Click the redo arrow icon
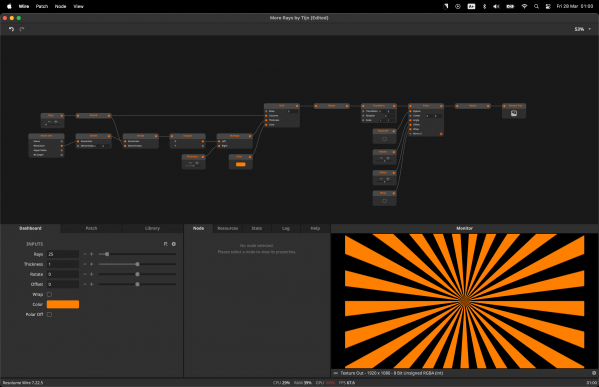 click(22, 29)
